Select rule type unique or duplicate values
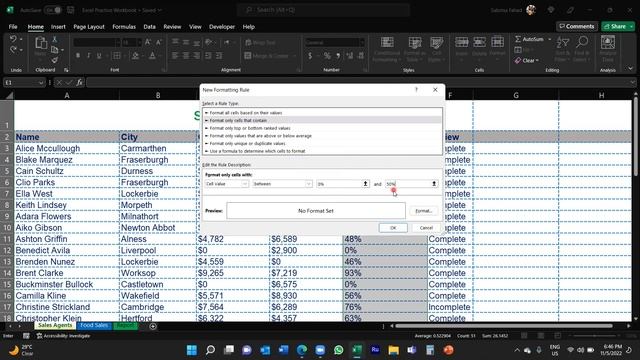Viewport: 640px width, 360px height. 322,144
